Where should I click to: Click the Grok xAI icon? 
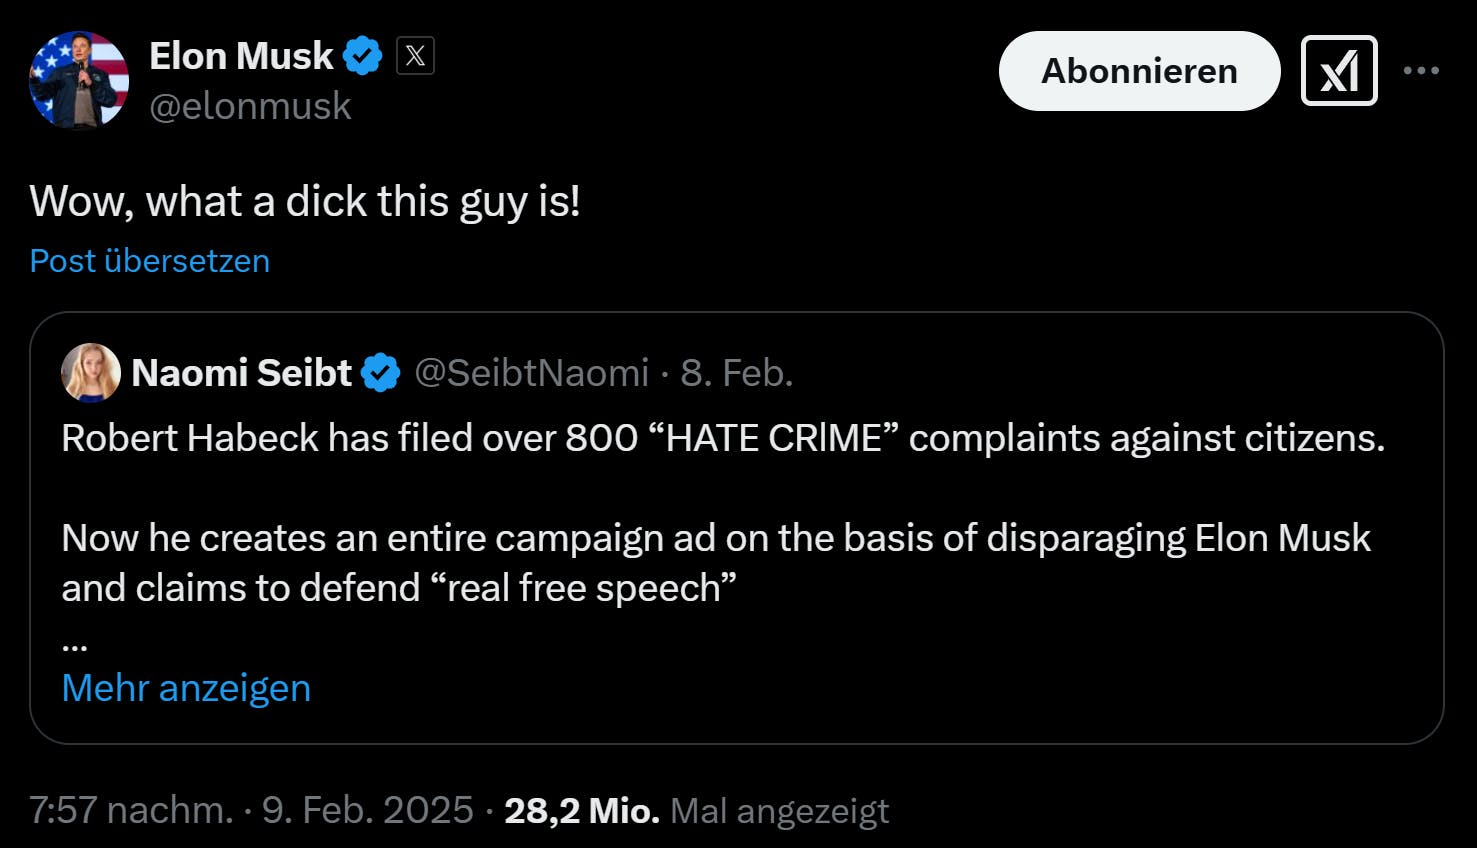(x=1339, y=71)
